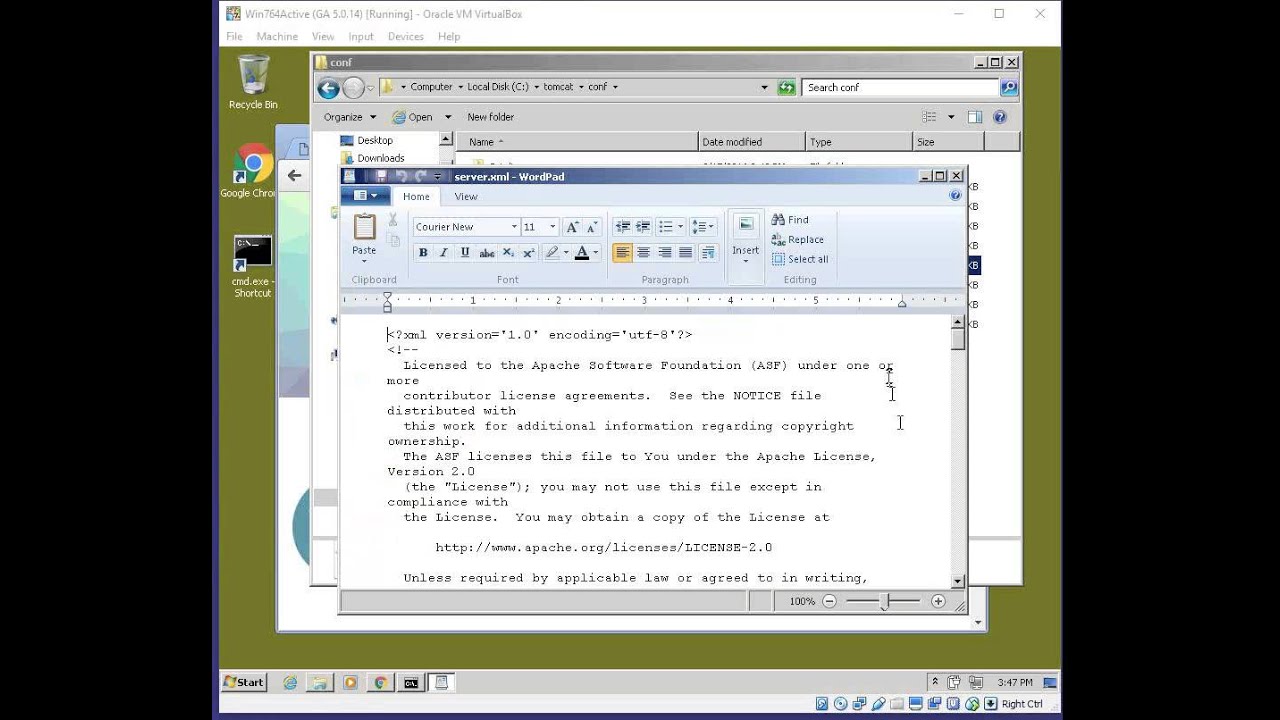Zoom in with the plus button
Viewport: 1280px width, 720px height.
coord(938,601)
